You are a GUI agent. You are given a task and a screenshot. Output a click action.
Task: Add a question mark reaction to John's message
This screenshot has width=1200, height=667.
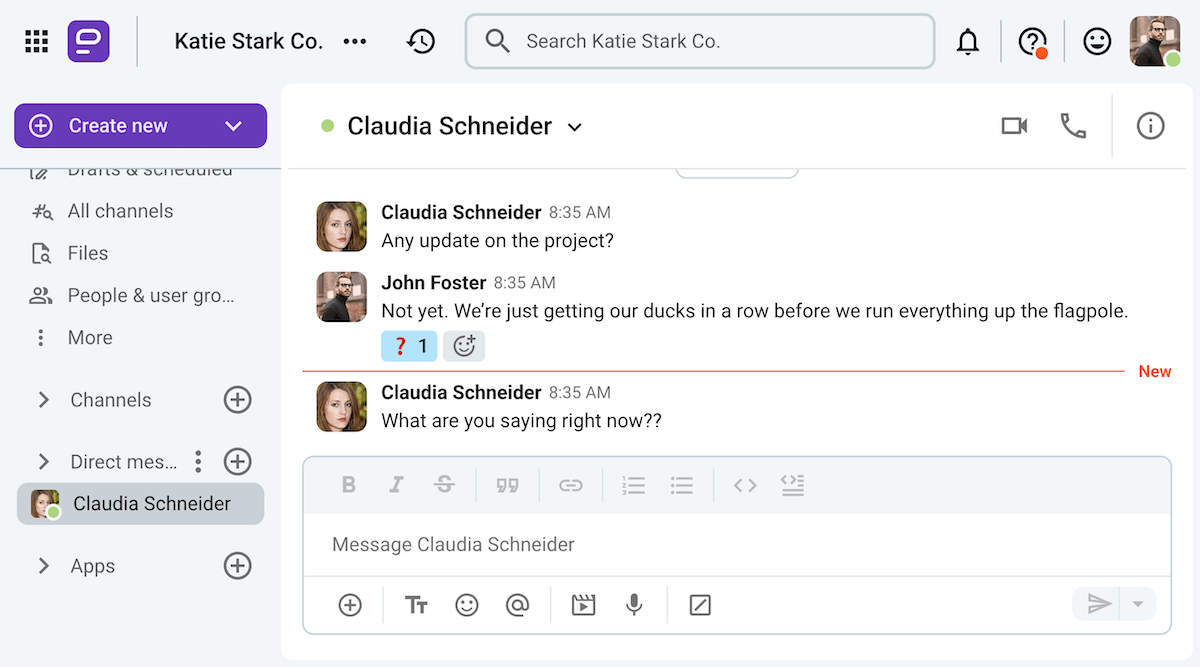click(x=409, y=345)
